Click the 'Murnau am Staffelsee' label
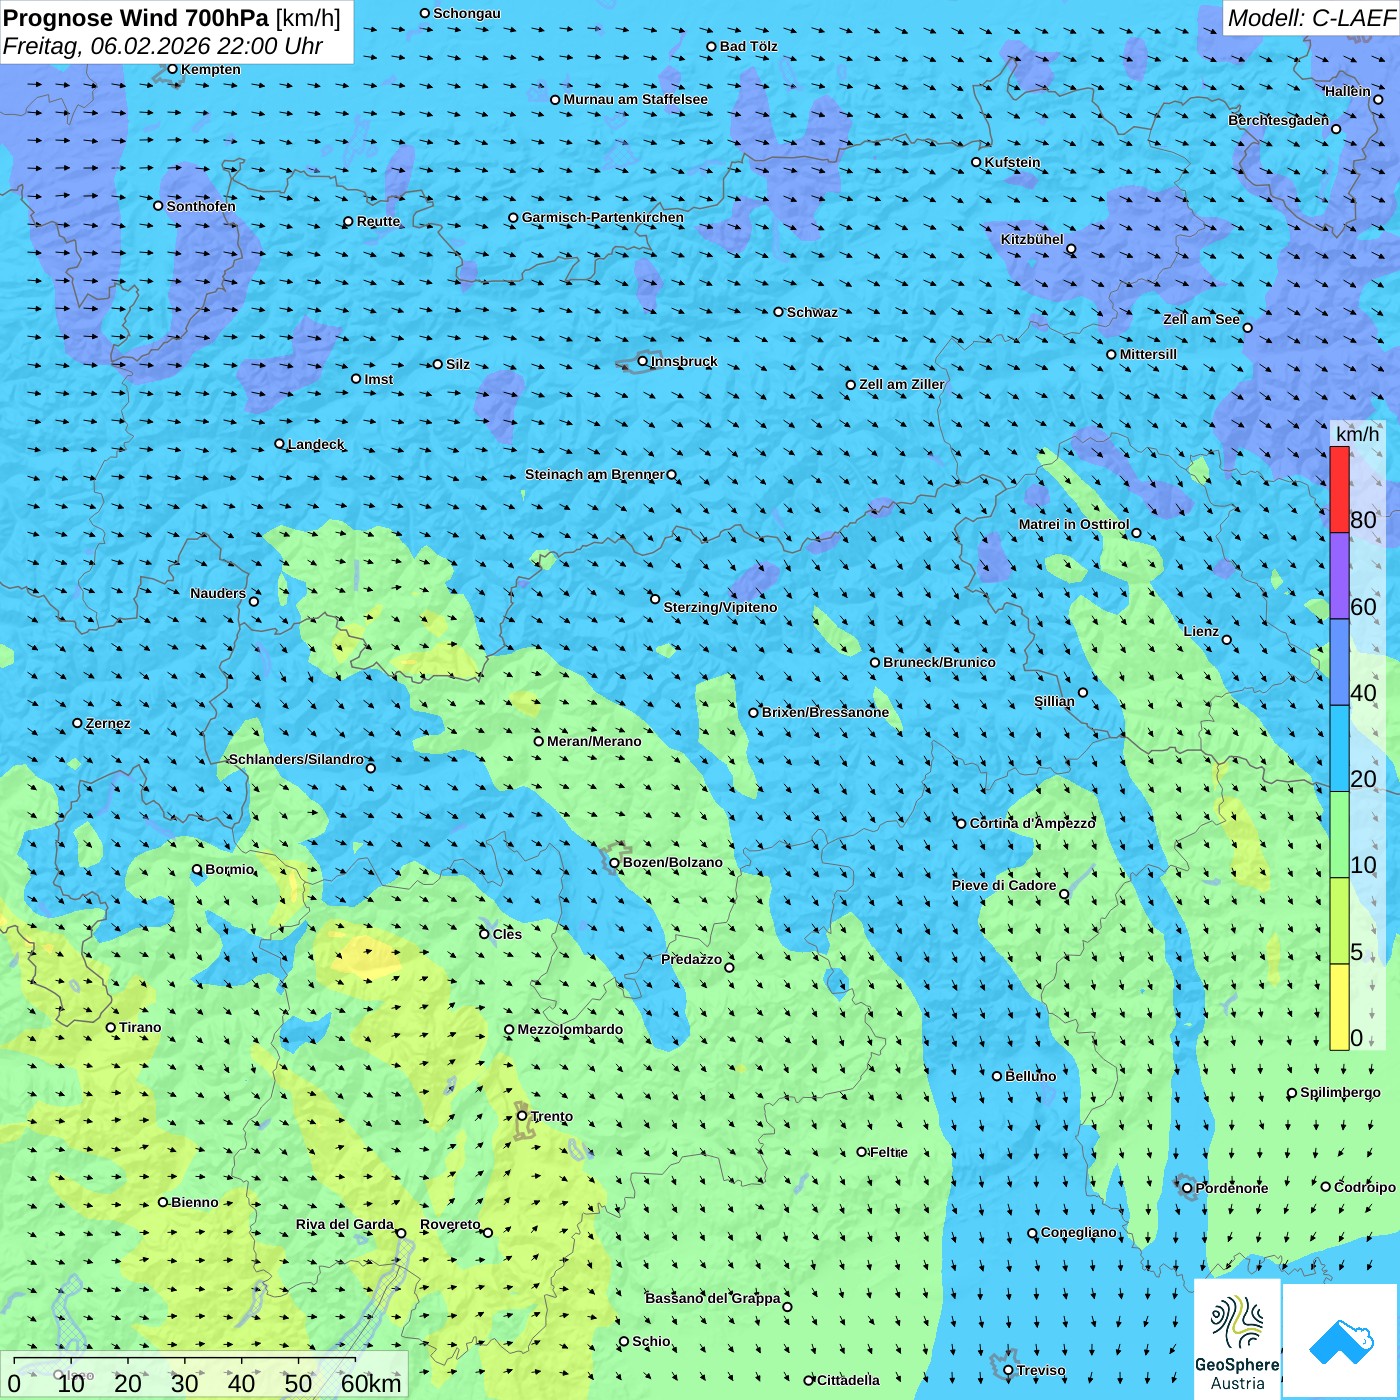 point(635,99)
